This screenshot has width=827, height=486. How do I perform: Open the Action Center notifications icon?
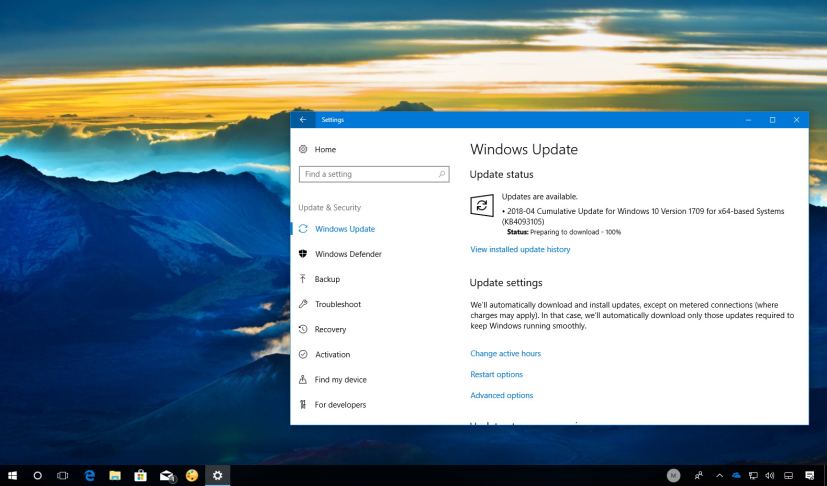coord(810,475)
